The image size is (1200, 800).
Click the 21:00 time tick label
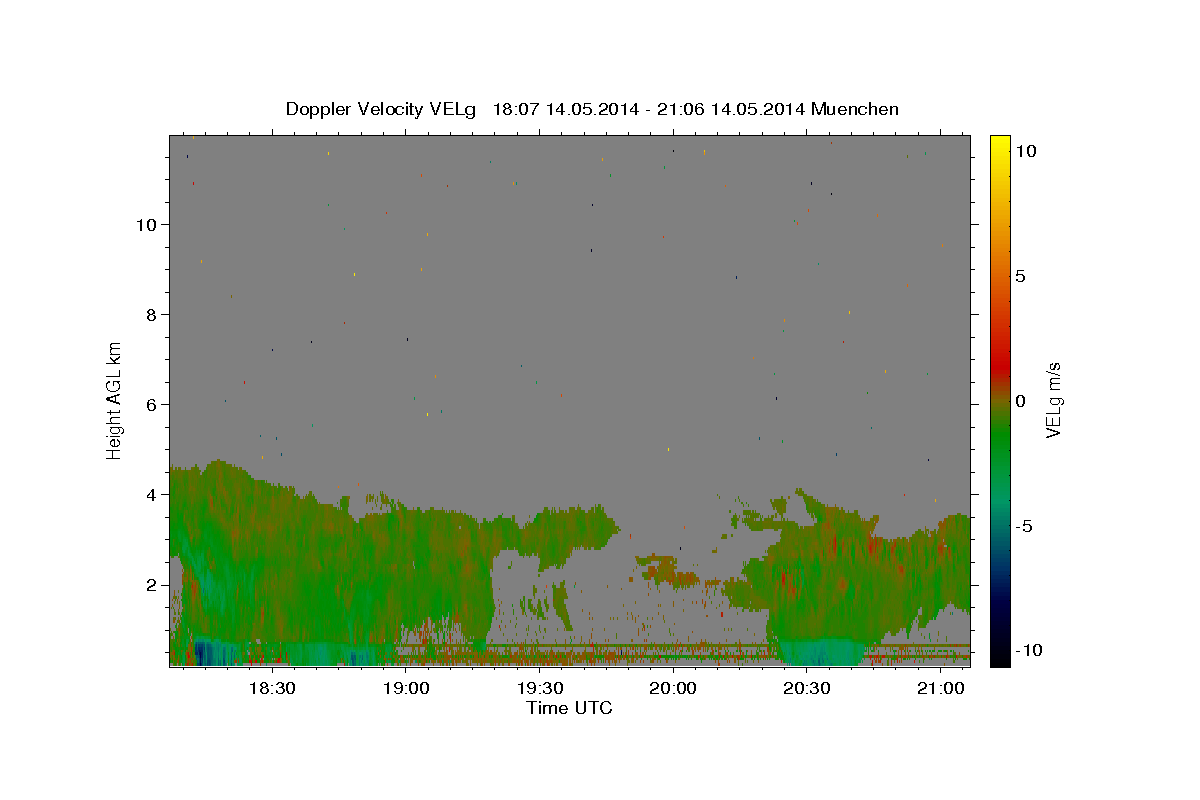click(941, 688)
